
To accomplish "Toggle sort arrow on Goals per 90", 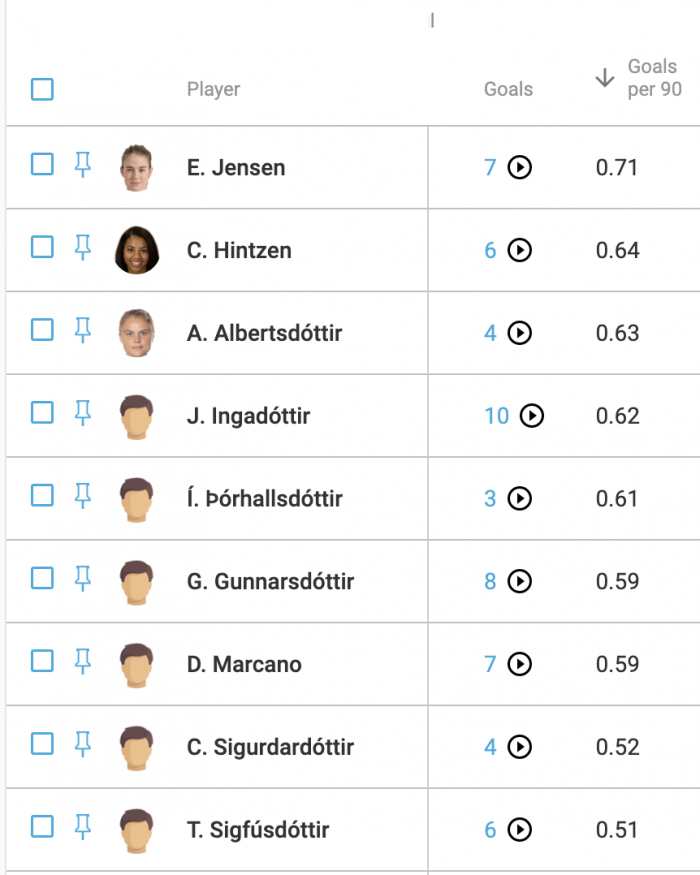I will [605, 78].
